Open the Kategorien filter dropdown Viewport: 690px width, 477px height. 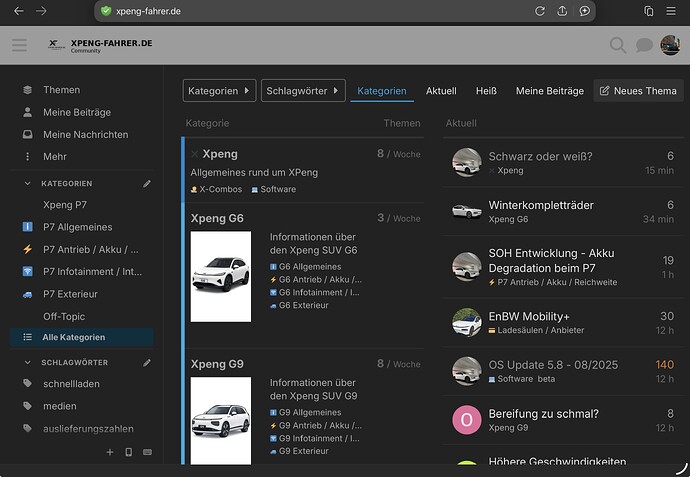[x=219, y=91]
